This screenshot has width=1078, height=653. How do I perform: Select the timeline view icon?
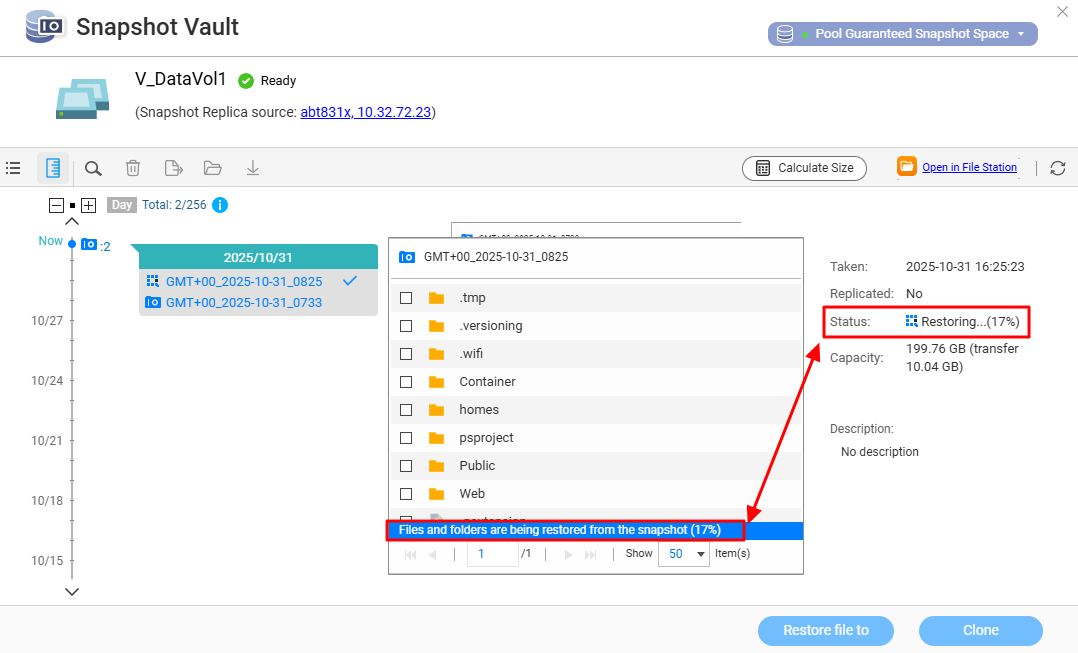click(53, 168)
